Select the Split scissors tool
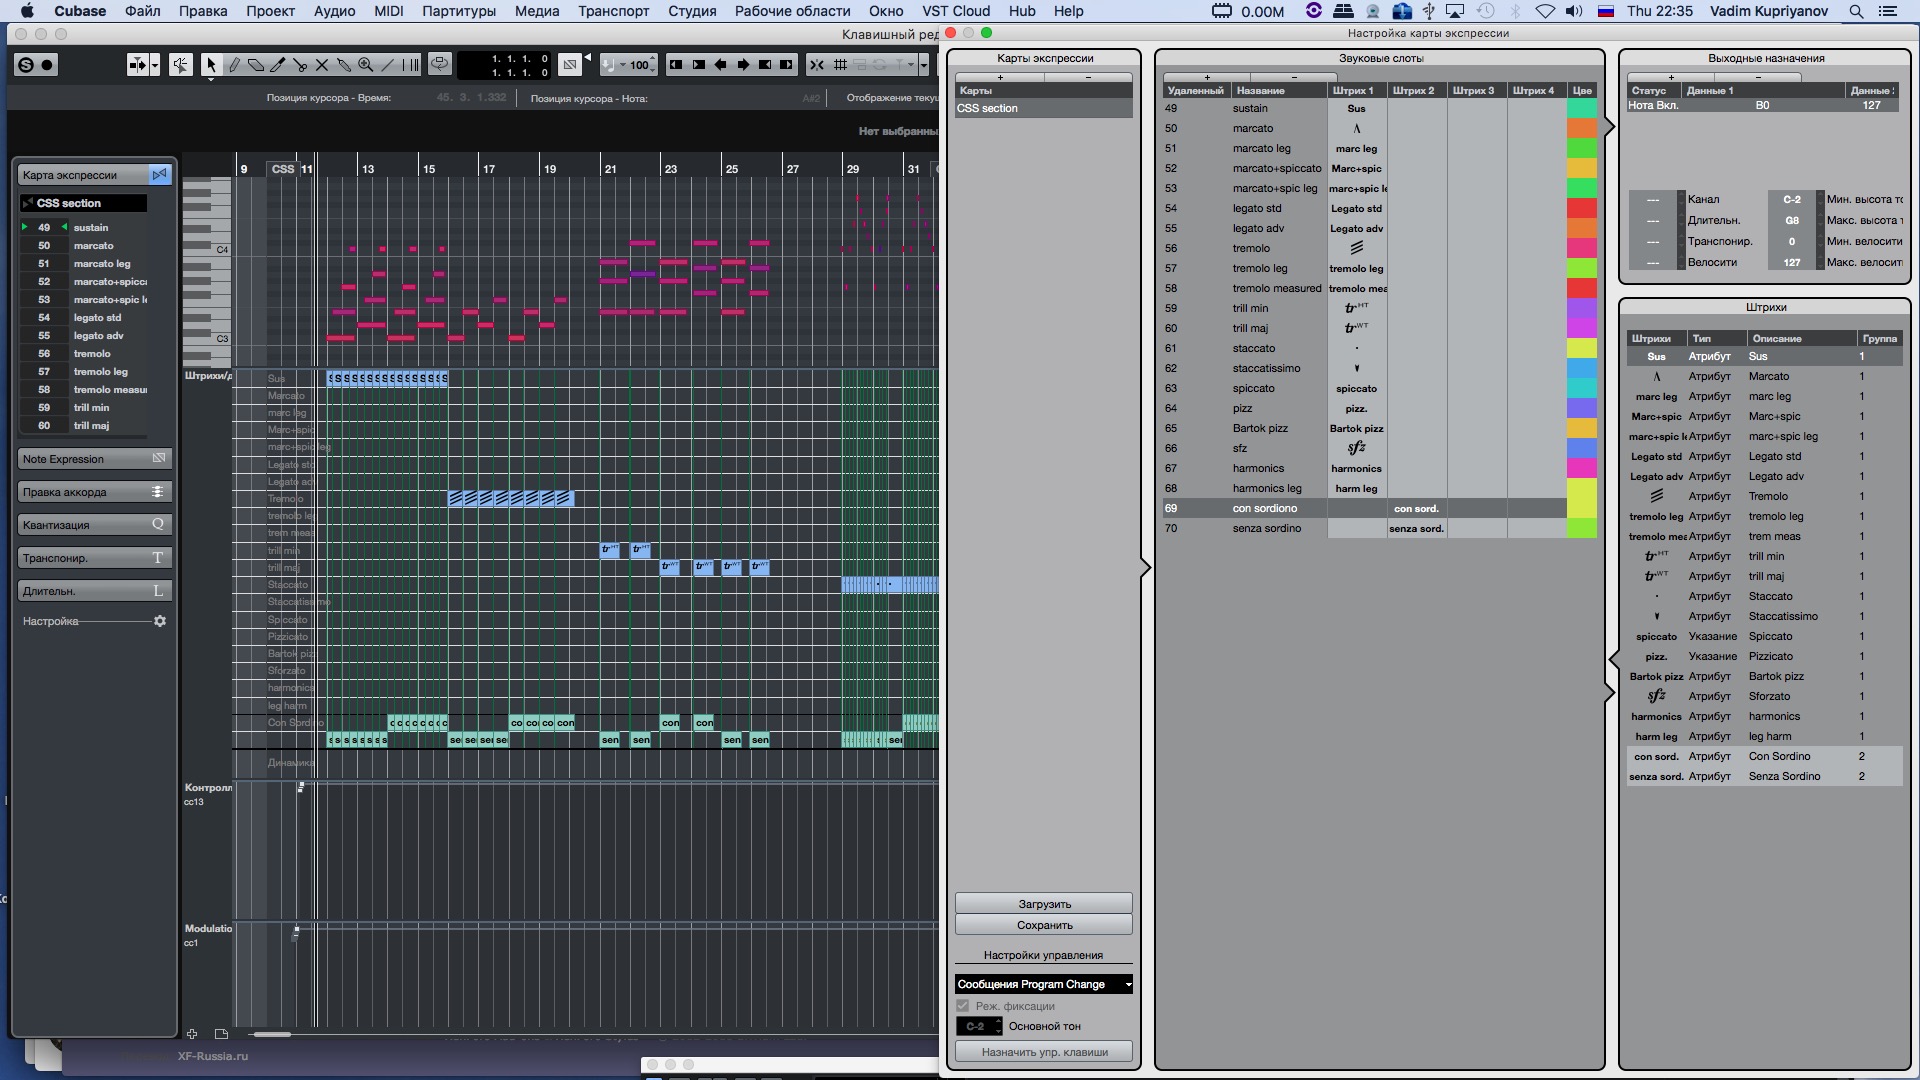This screenshot has height=1080, width=1920. coord(300,65)
